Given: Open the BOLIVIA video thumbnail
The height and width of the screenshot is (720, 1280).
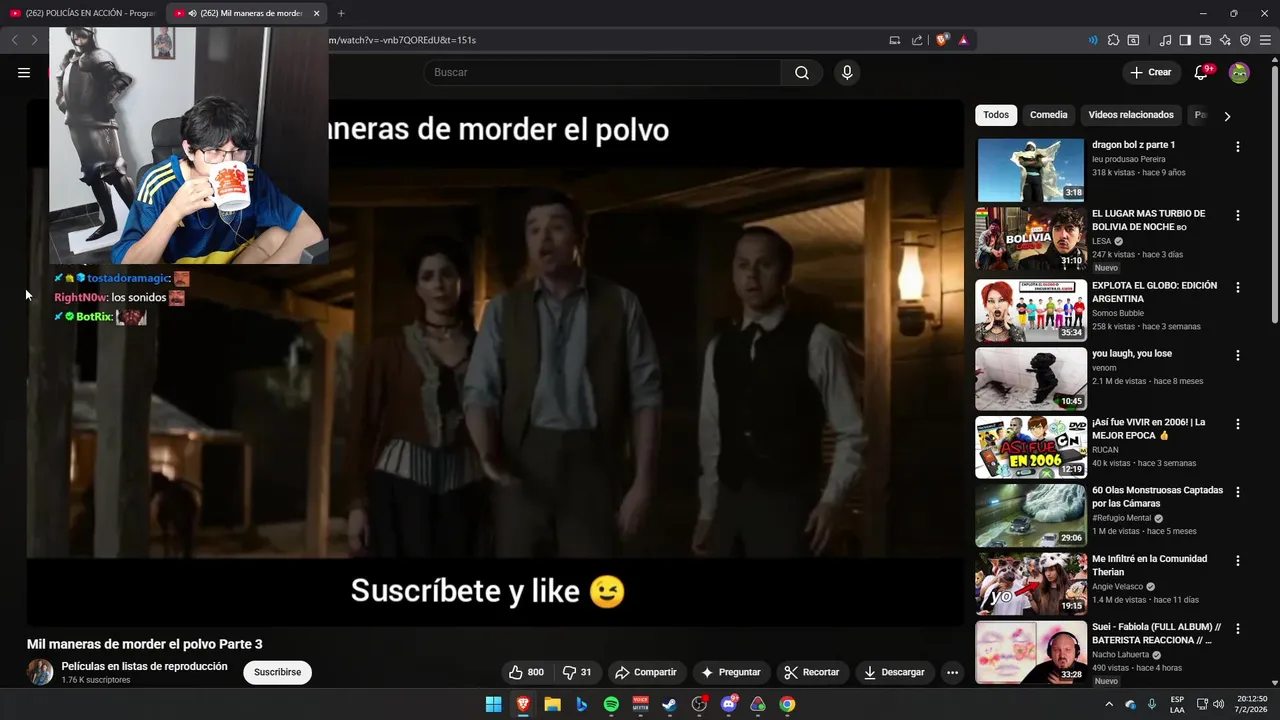Looking at the screenshot, I should [1030, 239].
